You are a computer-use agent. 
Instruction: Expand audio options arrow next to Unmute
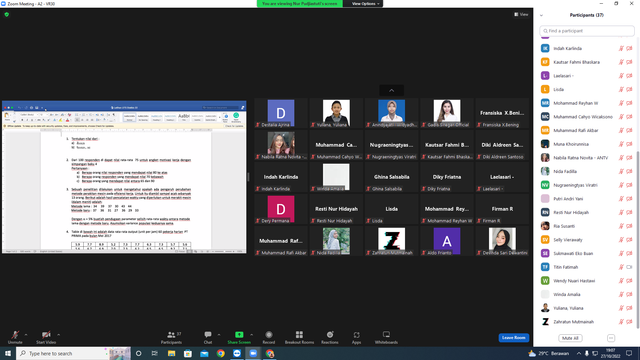click(x=26, y=335)
